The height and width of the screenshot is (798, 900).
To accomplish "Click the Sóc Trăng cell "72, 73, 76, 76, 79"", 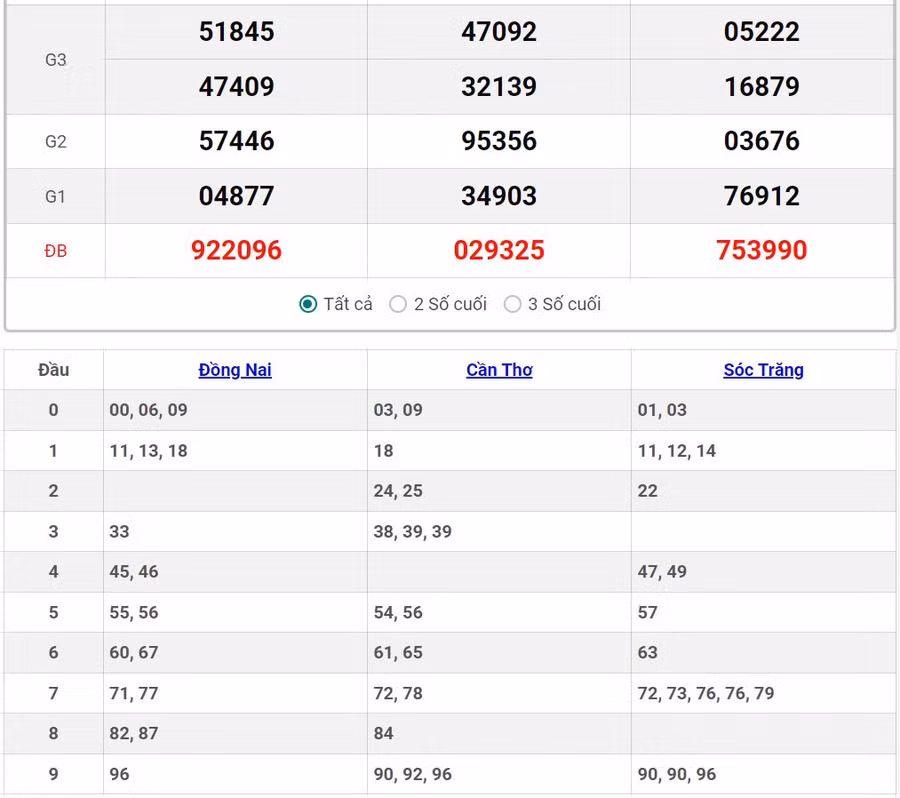I will 706,693.
